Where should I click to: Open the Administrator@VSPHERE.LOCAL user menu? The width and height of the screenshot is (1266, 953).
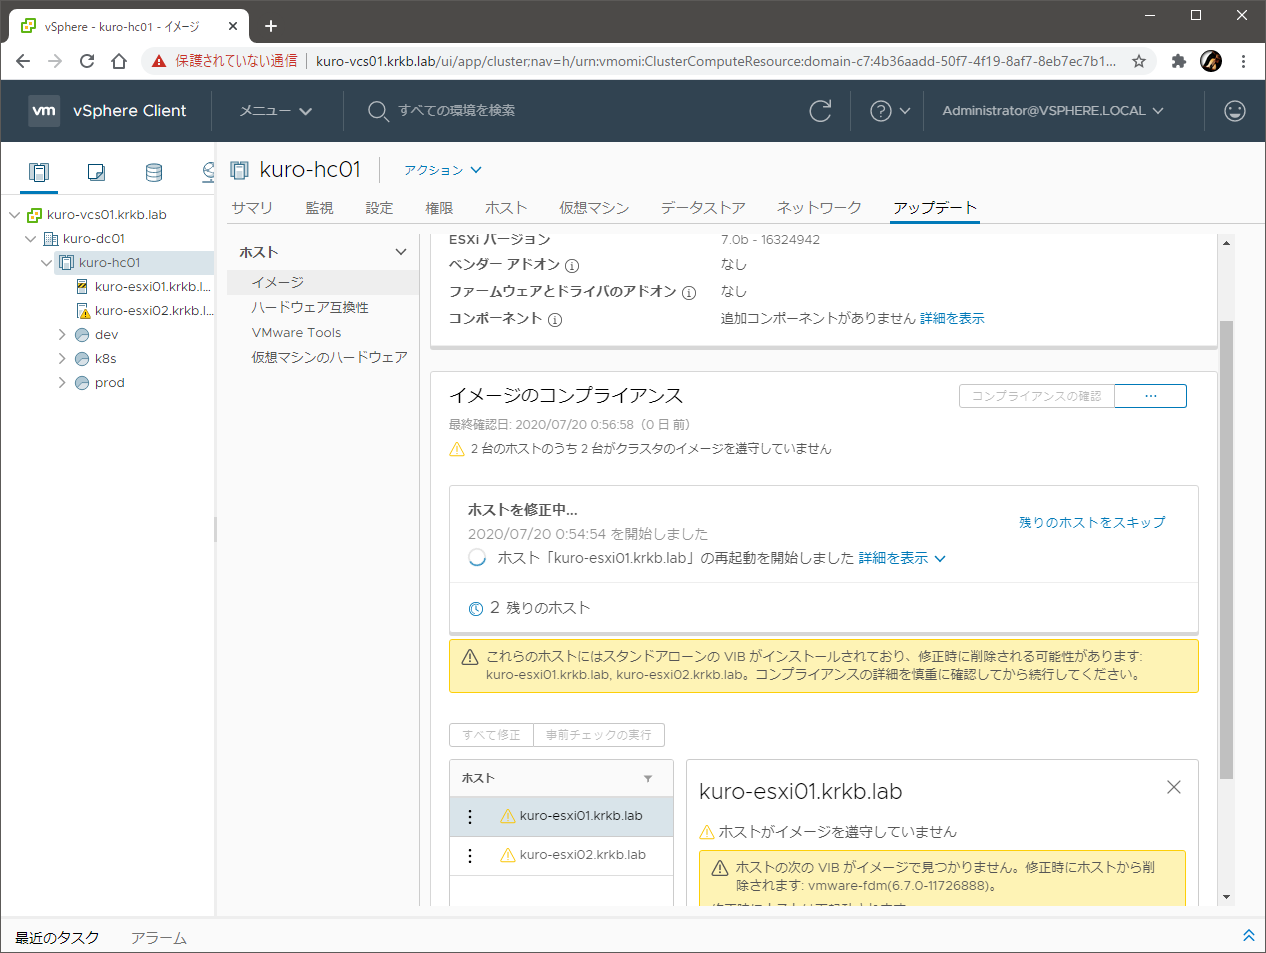(1052, 111)
